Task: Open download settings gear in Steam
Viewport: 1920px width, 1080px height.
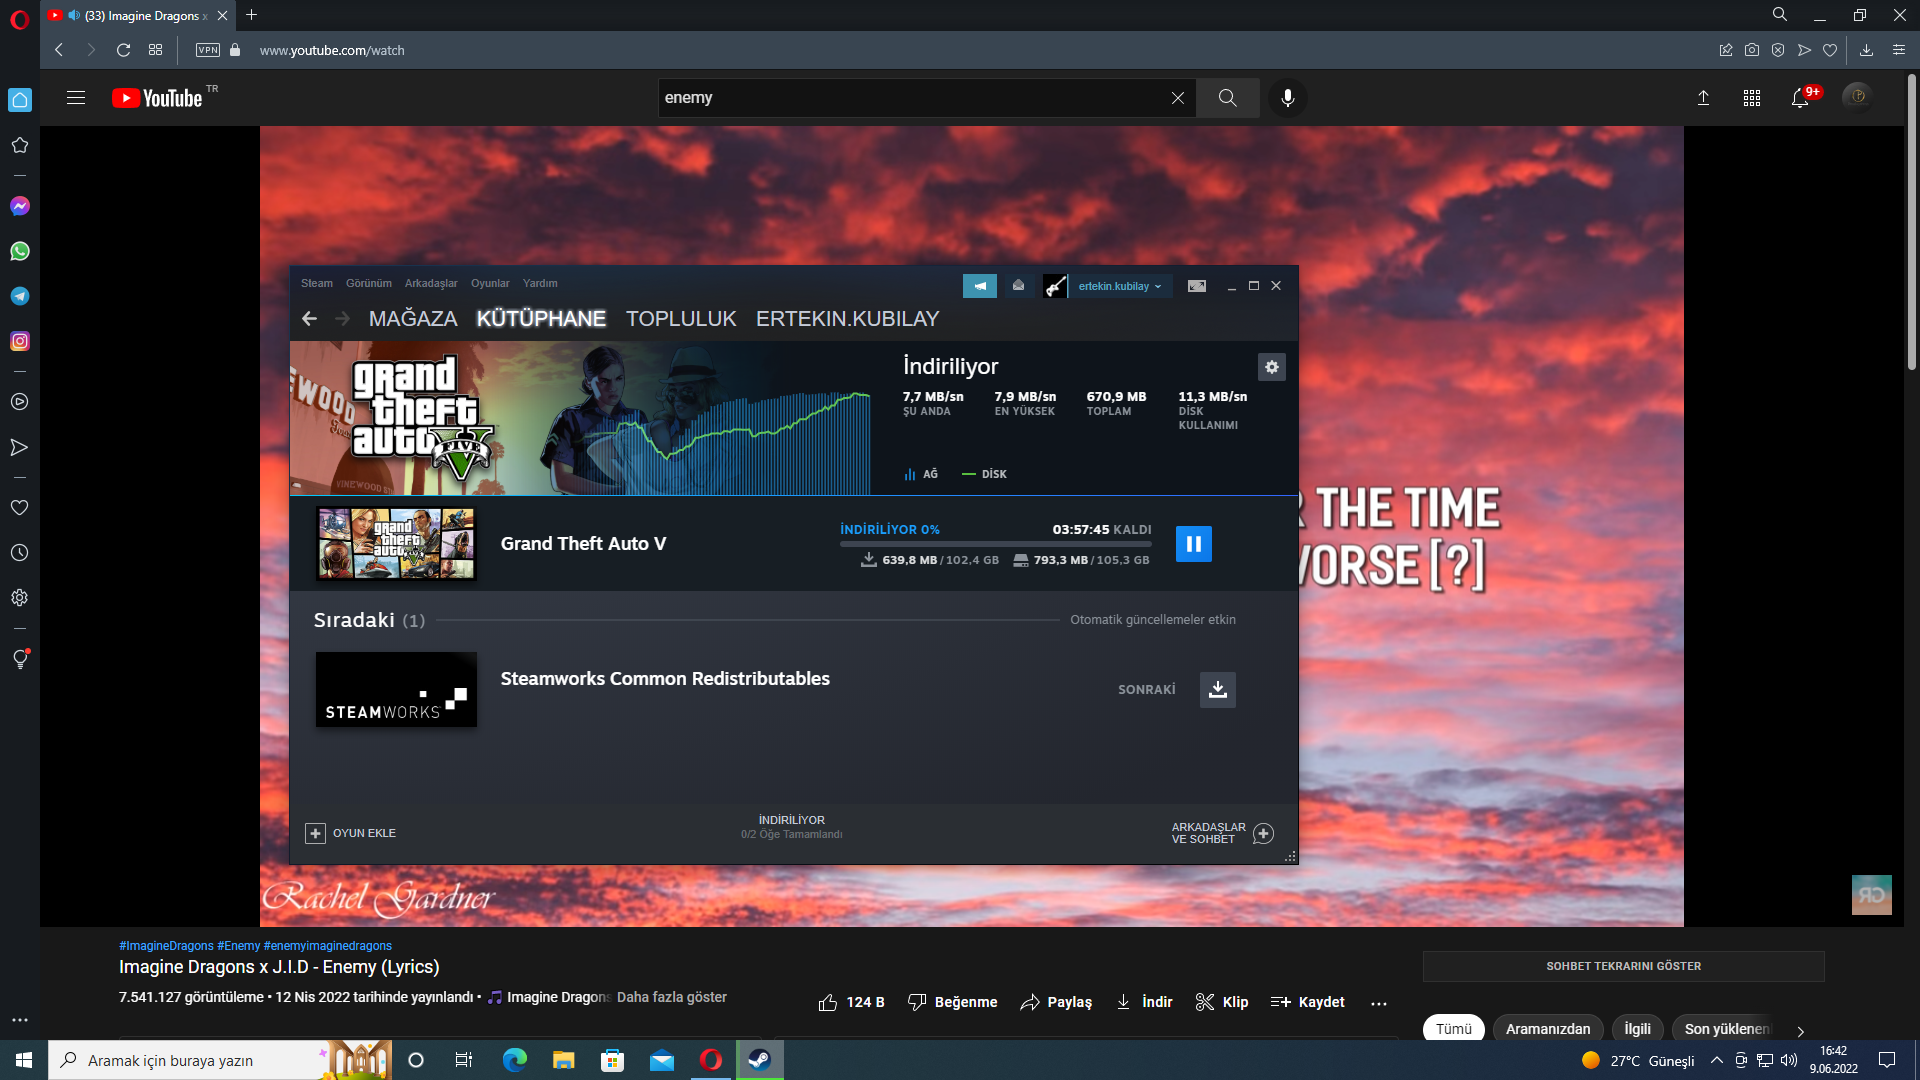Action: (1271, 367)
